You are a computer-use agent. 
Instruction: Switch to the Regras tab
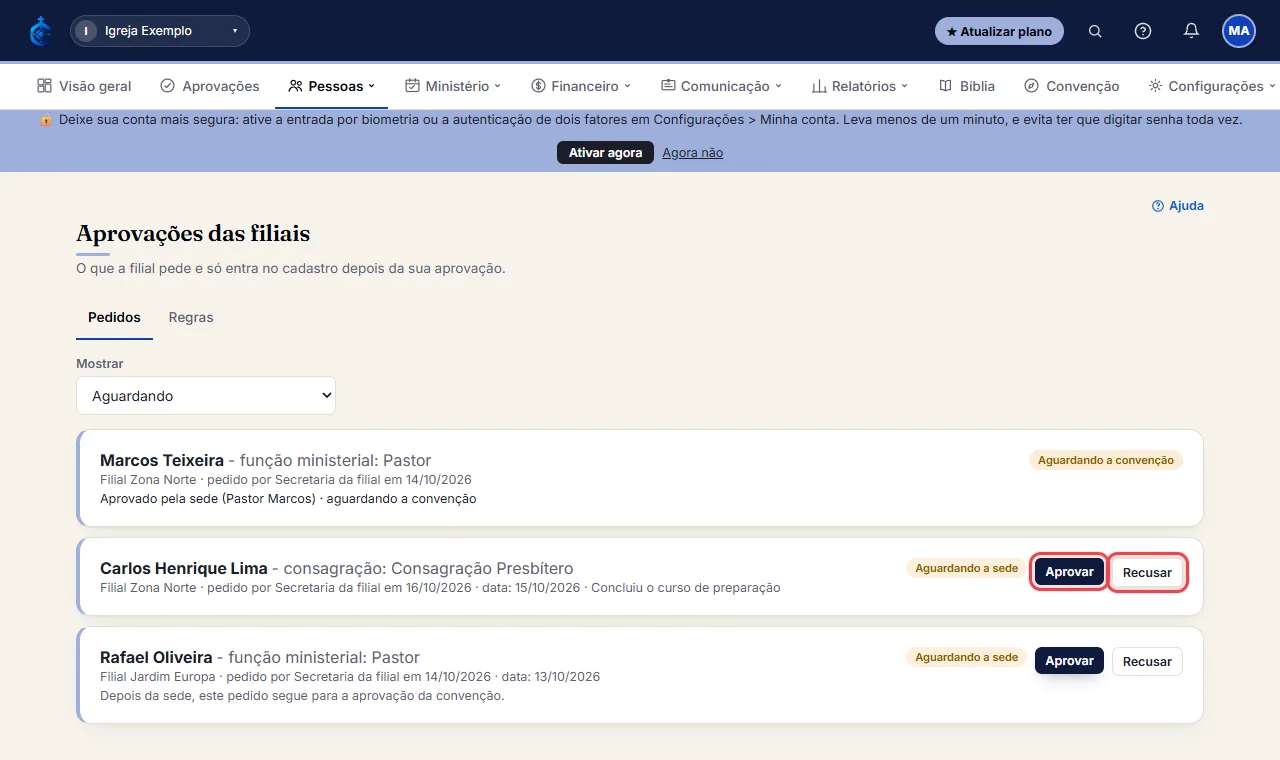[191, 317]
